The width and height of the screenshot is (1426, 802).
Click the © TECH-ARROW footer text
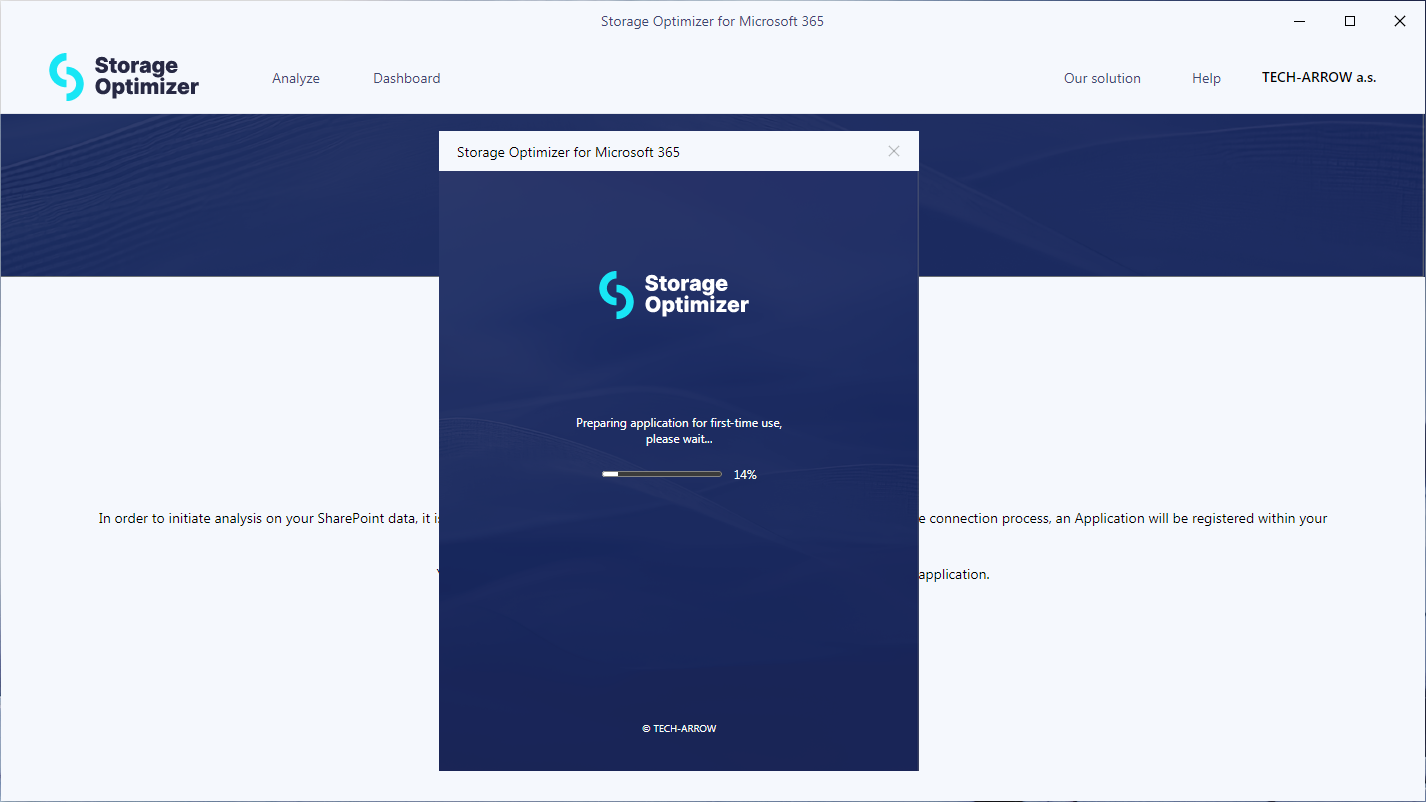(679, 729)
